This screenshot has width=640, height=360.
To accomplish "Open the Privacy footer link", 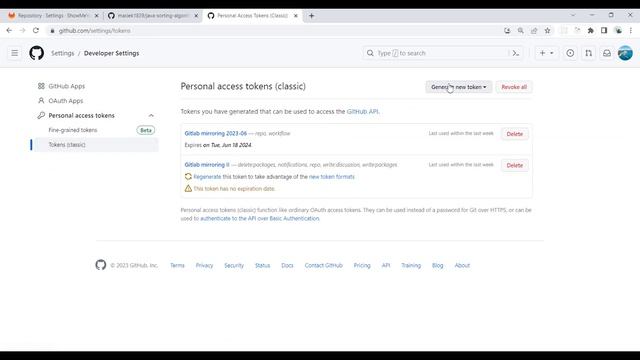I will pos(204,265).
